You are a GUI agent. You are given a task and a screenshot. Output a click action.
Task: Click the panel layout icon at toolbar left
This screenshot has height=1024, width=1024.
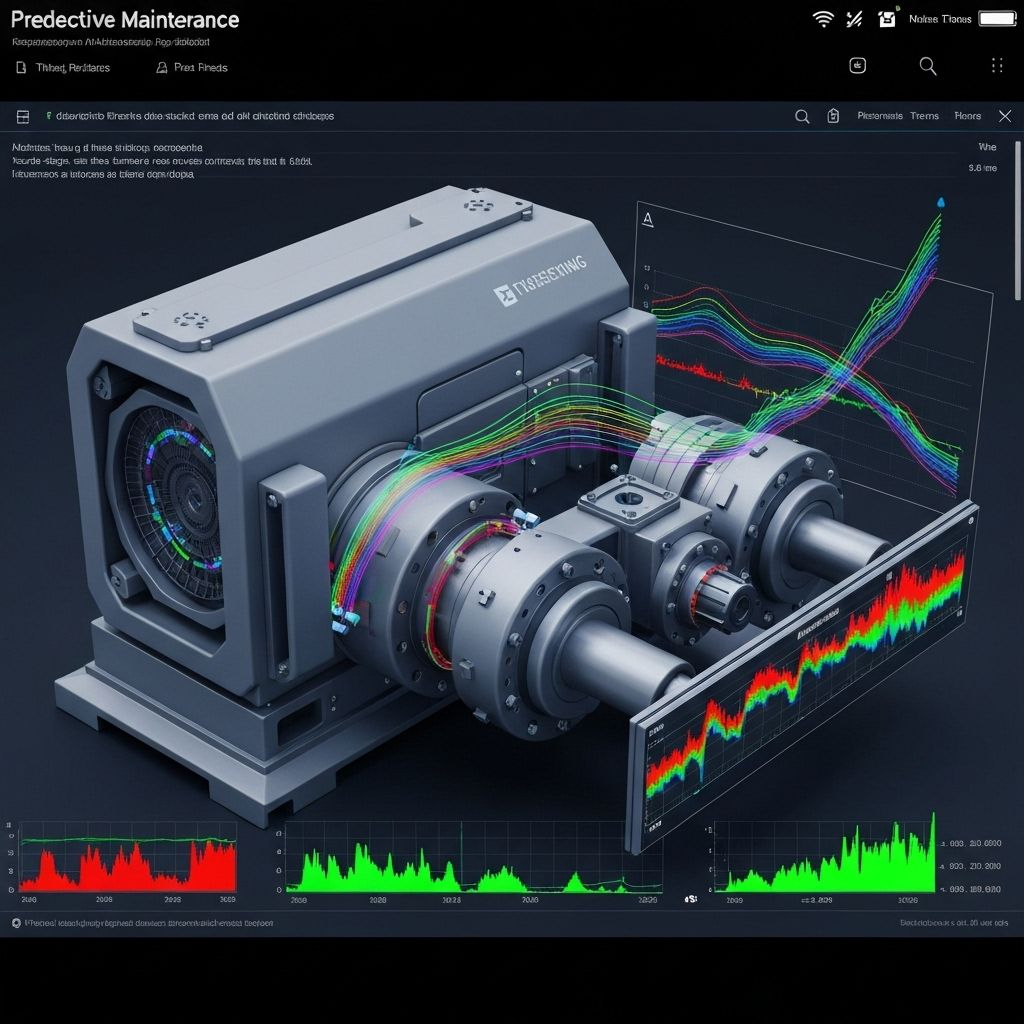click(x=23, y=117)
